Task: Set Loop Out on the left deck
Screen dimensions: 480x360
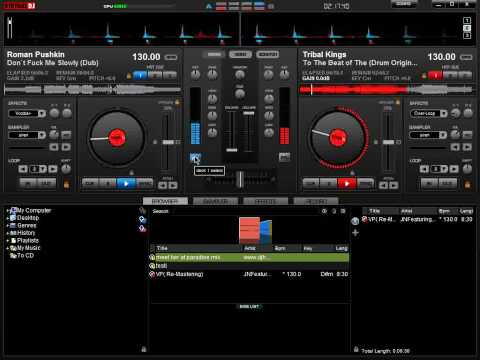Action: (46, 183)
